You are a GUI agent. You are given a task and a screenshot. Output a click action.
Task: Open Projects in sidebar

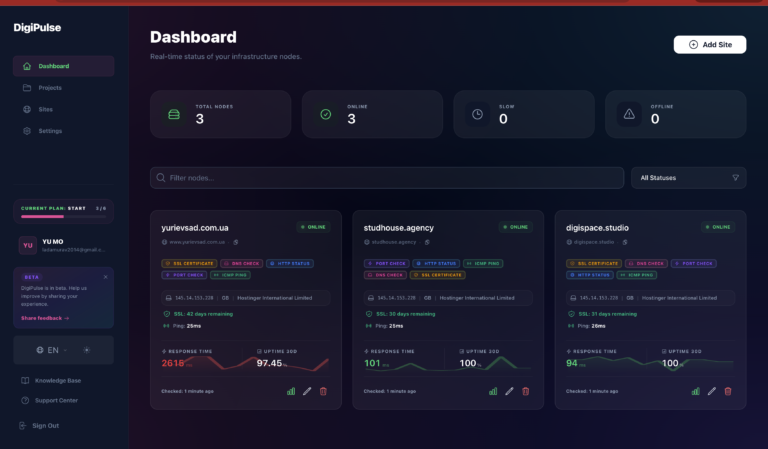(64, 88)
